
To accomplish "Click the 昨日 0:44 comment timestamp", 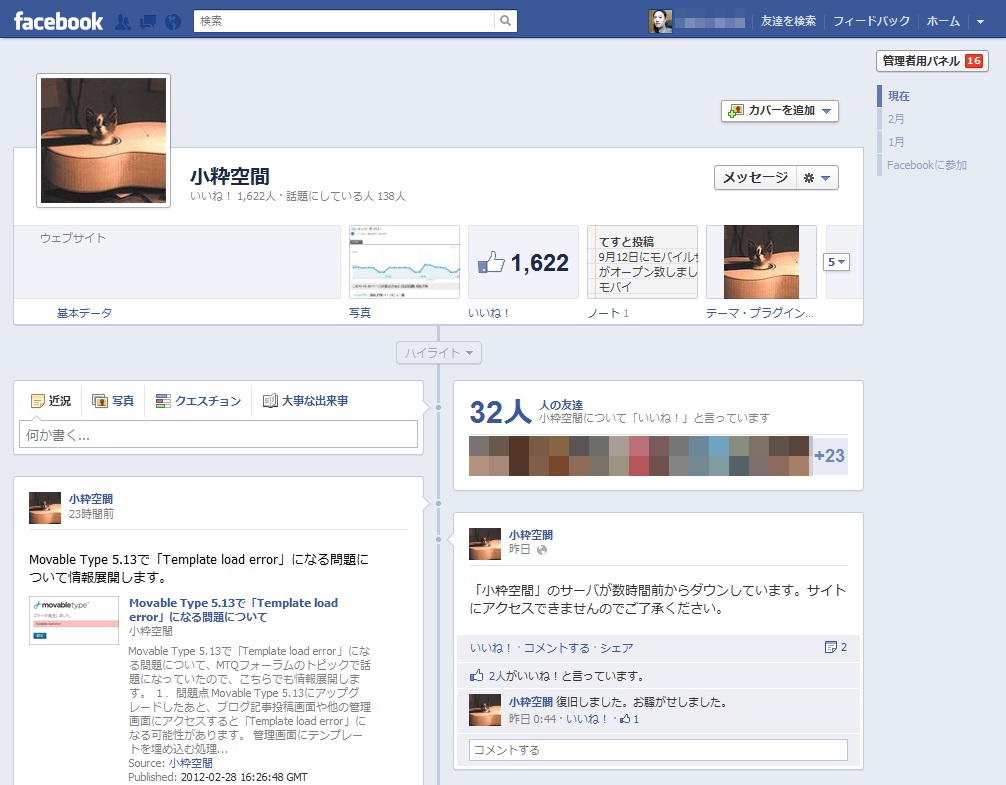I will click(x=533, y=719).
